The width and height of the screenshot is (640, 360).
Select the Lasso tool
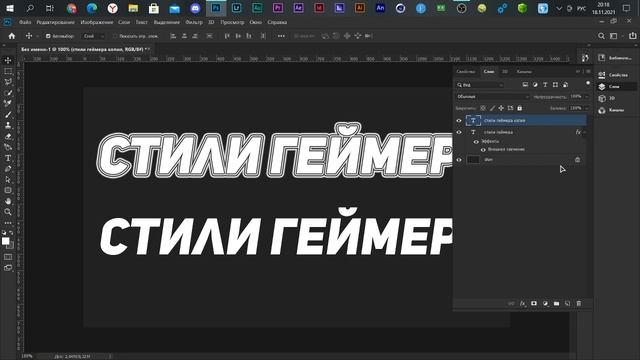[8, 82]
